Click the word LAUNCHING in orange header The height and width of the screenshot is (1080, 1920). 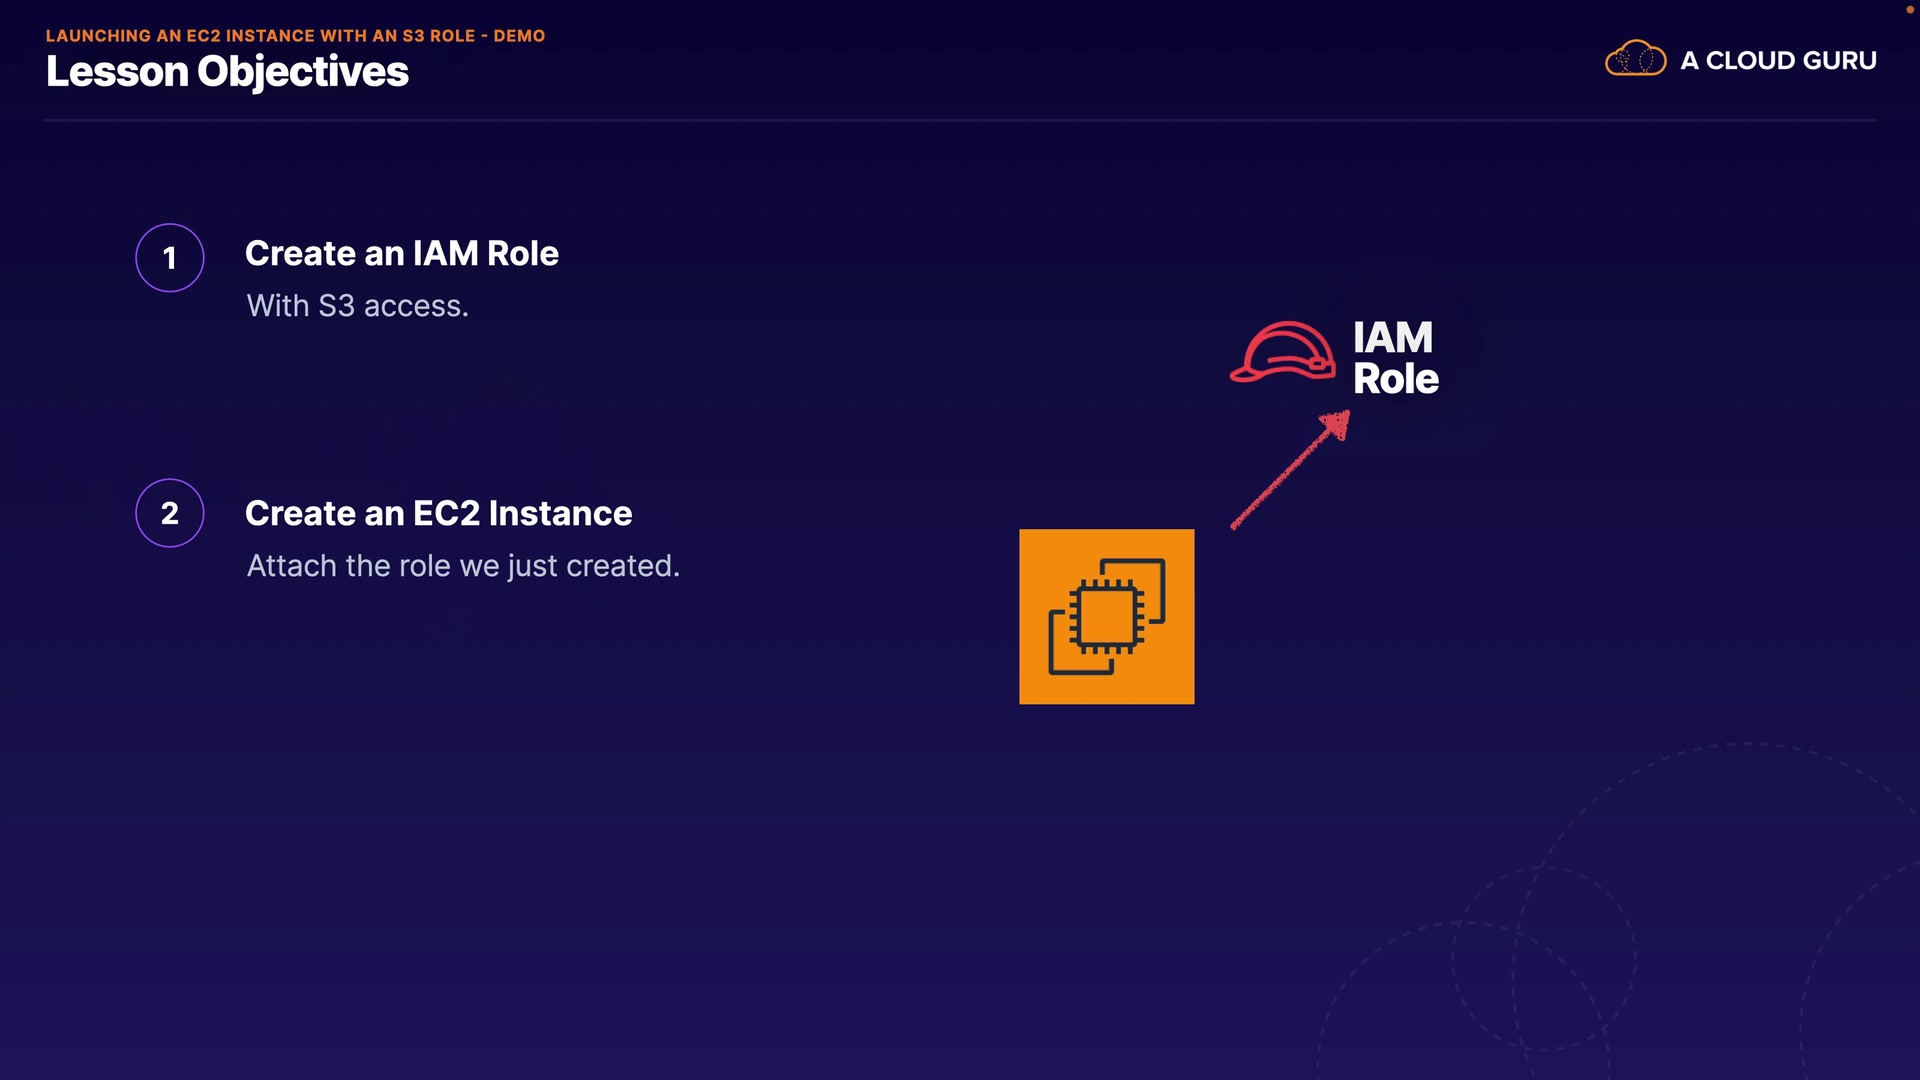98,36
